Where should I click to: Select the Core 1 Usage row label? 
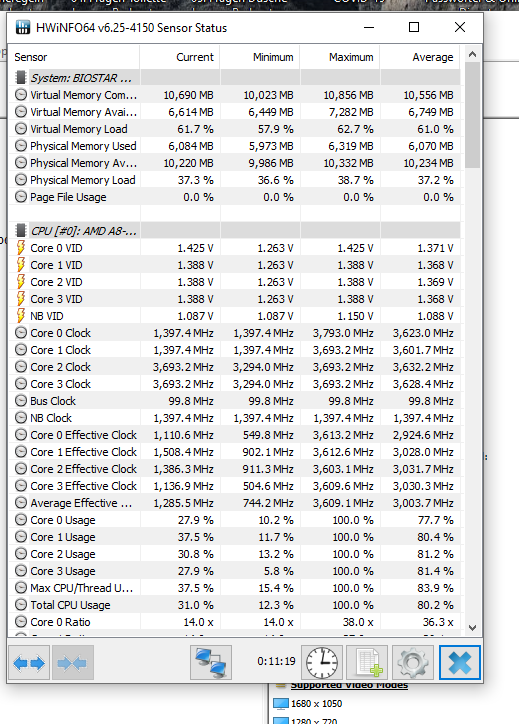pos(63,537)
